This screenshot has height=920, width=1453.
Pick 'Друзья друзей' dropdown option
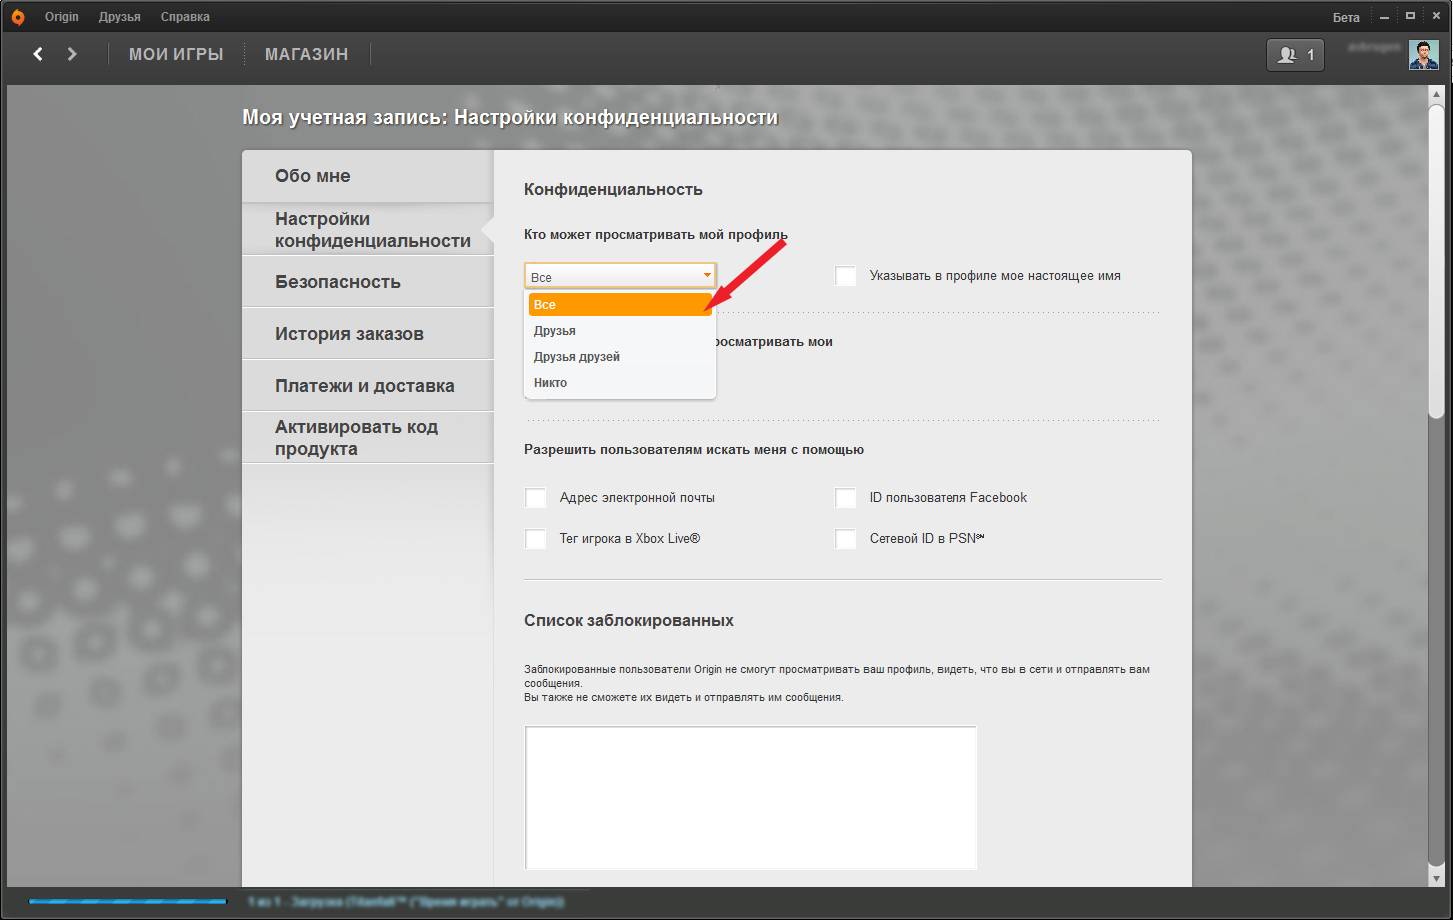click(577, 357)
